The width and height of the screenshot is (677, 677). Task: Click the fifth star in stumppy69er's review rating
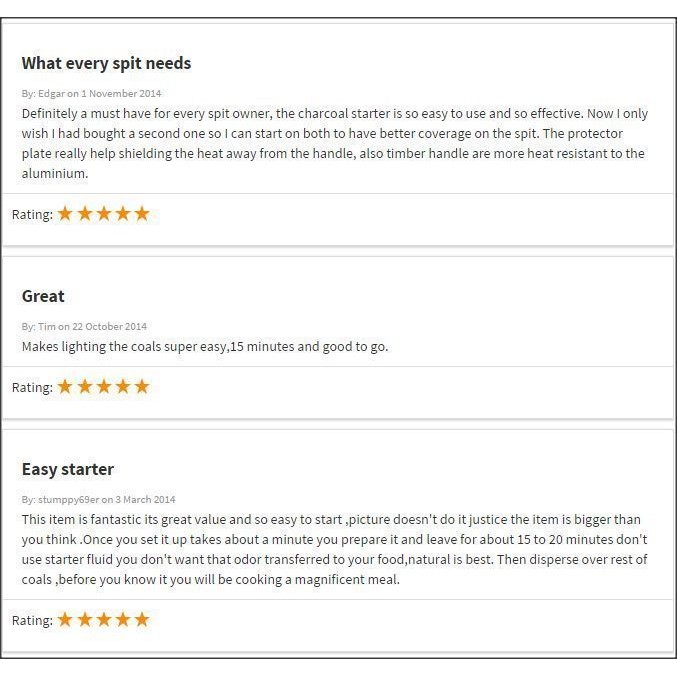(x=142, y=620)
